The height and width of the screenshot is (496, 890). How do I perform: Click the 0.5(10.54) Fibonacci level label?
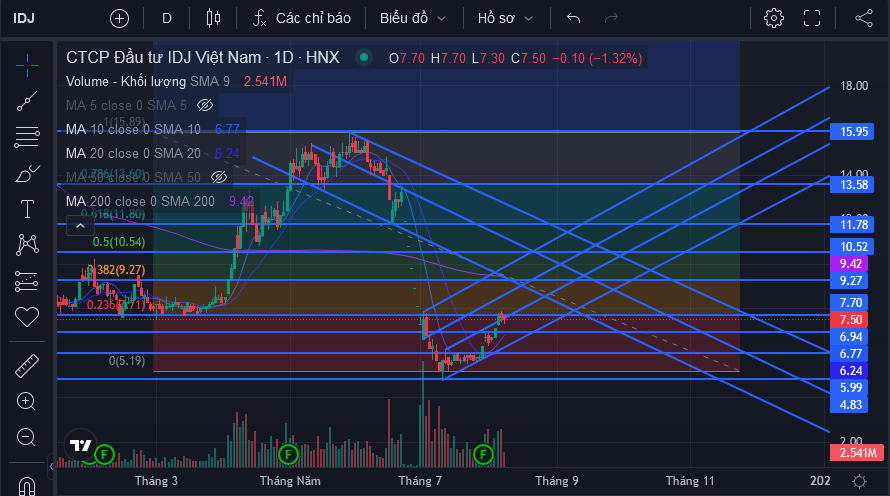tap(119, 242)
